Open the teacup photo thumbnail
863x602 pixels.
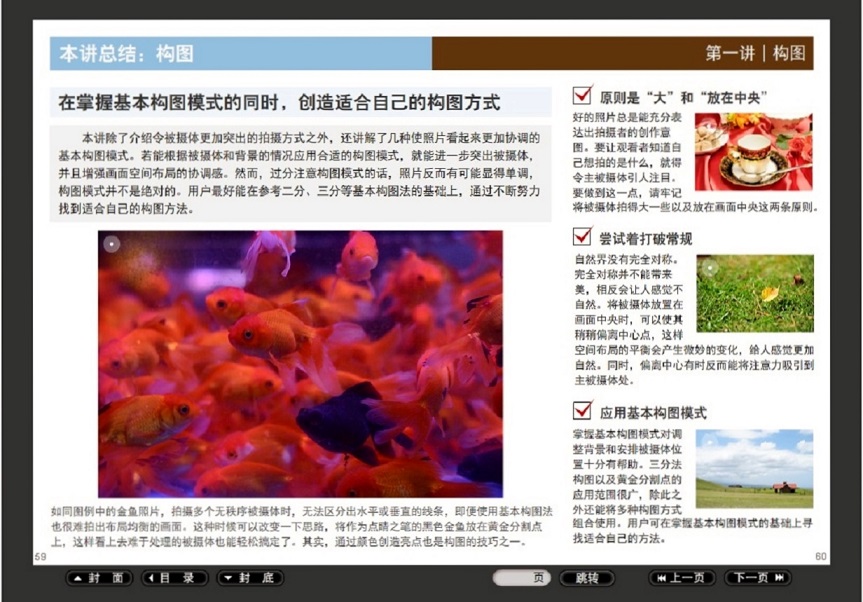tap(753, 152)
